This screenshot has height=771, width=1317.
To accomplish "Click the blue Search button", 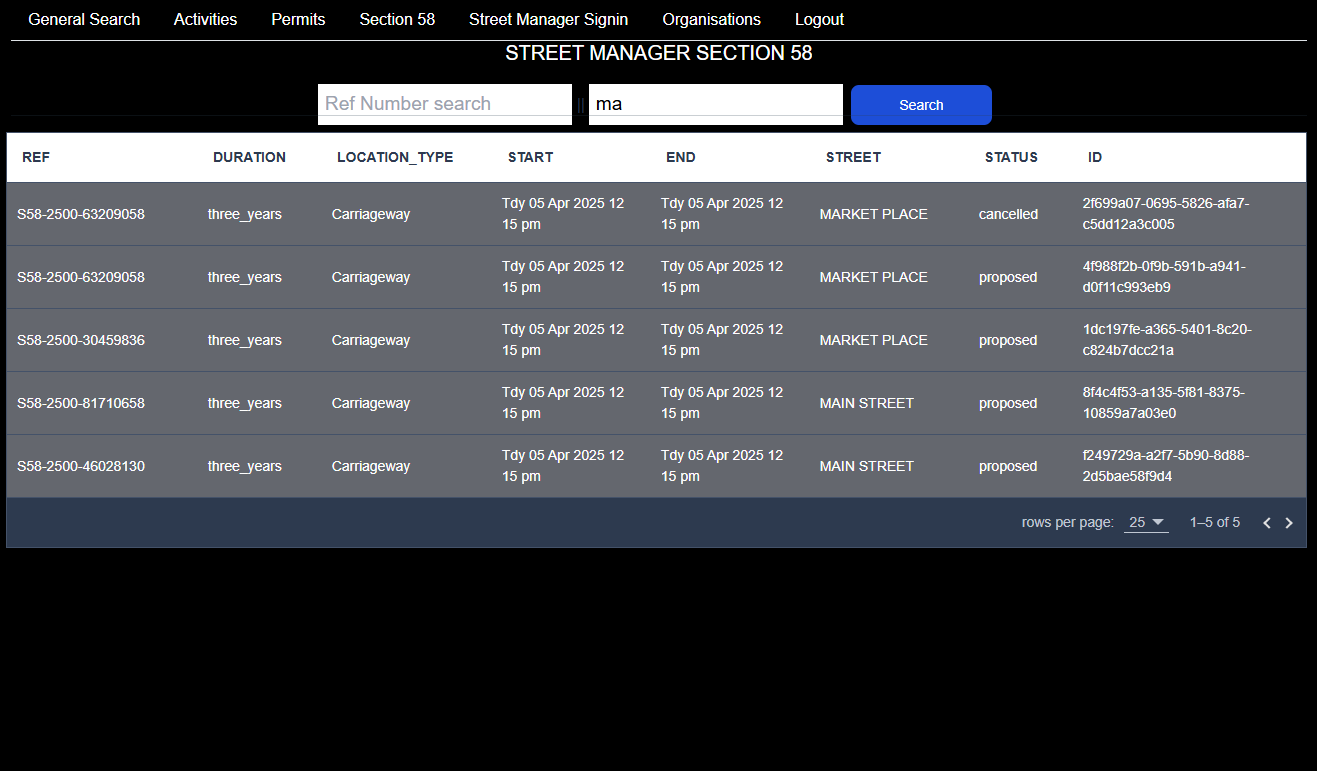I will (921, 105).
